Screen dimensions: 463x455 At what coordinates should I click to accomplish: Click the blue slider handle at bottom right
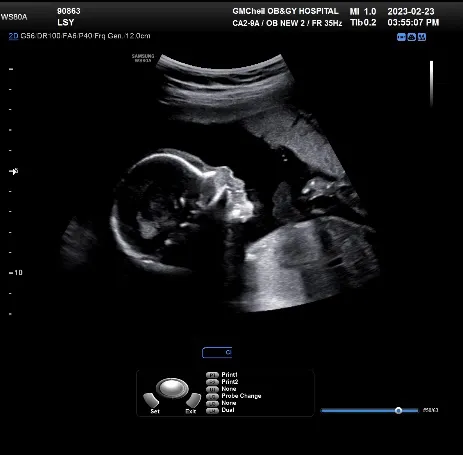[x=398, y=410]
